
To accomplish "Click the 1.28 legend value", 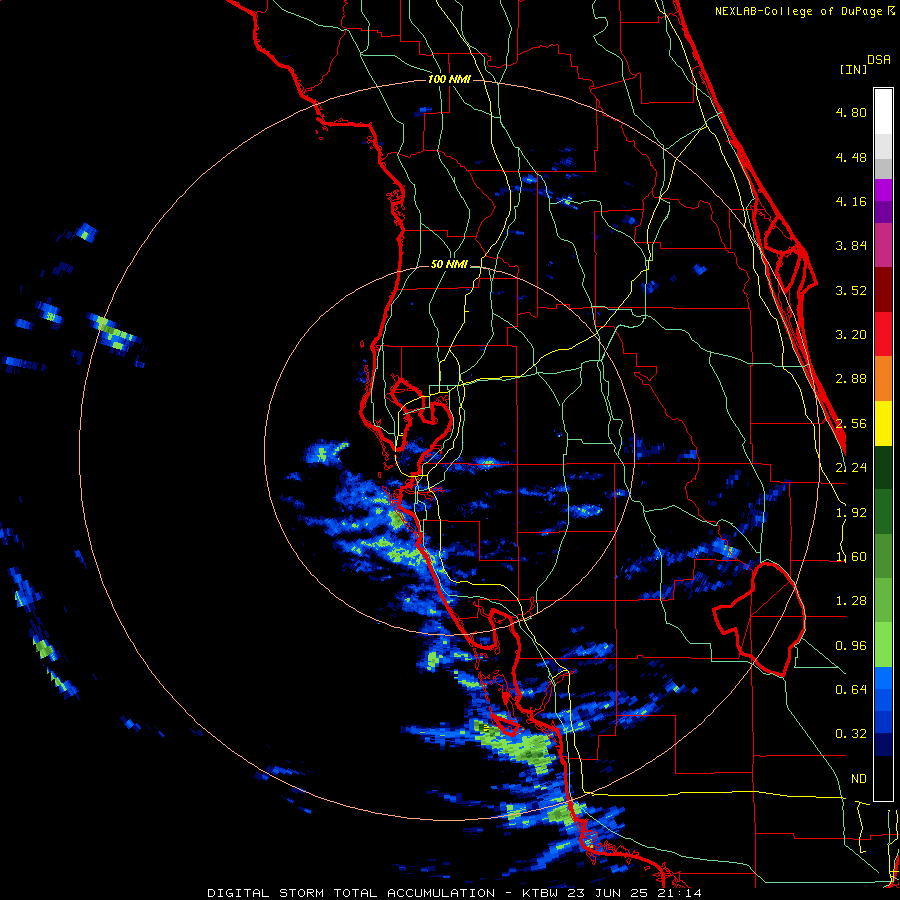I will (x=851, y=601).
